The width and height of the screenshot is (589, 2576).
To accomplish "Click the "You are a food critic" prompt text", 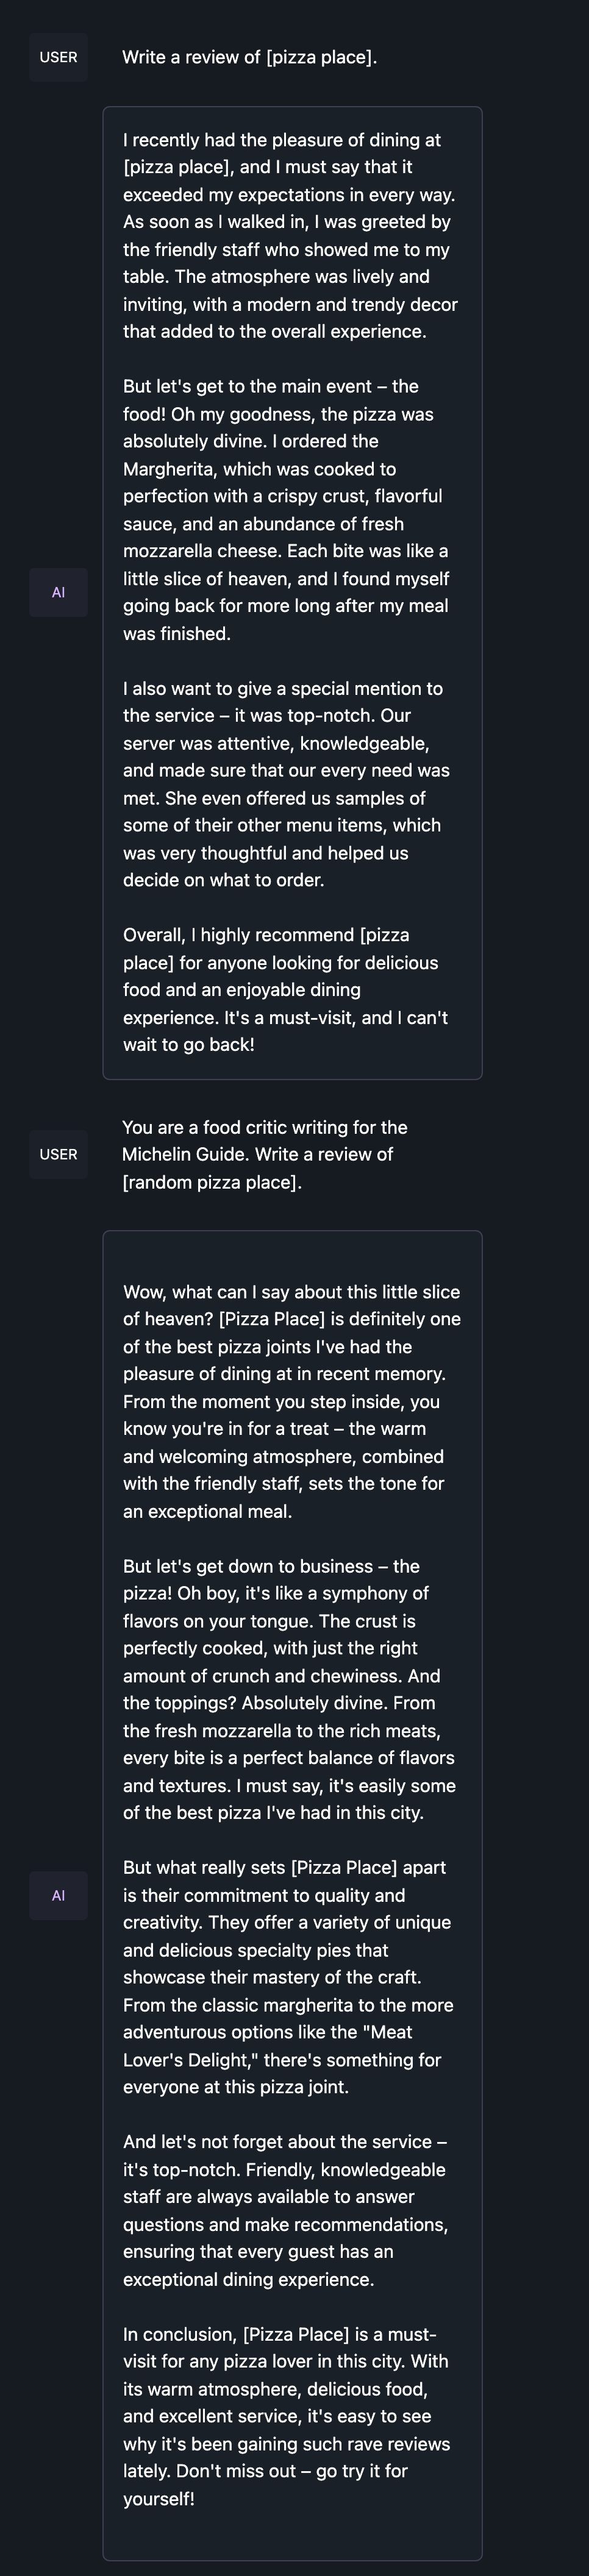I will click(x=264, y=1127).
